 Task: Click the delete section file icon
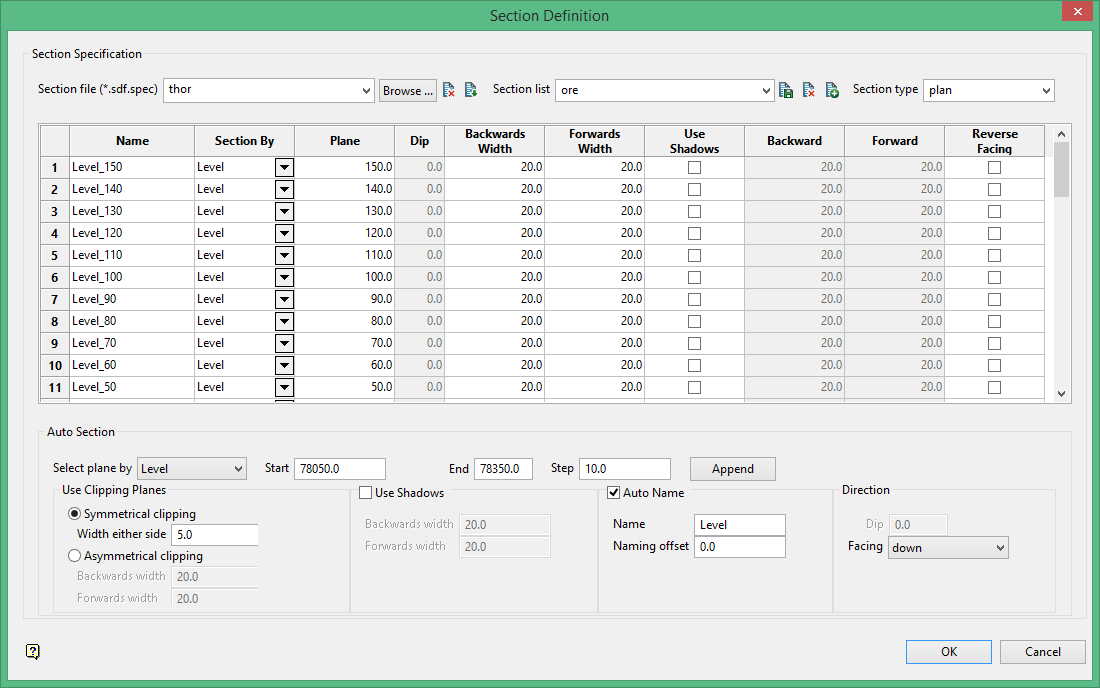point(449,90)
